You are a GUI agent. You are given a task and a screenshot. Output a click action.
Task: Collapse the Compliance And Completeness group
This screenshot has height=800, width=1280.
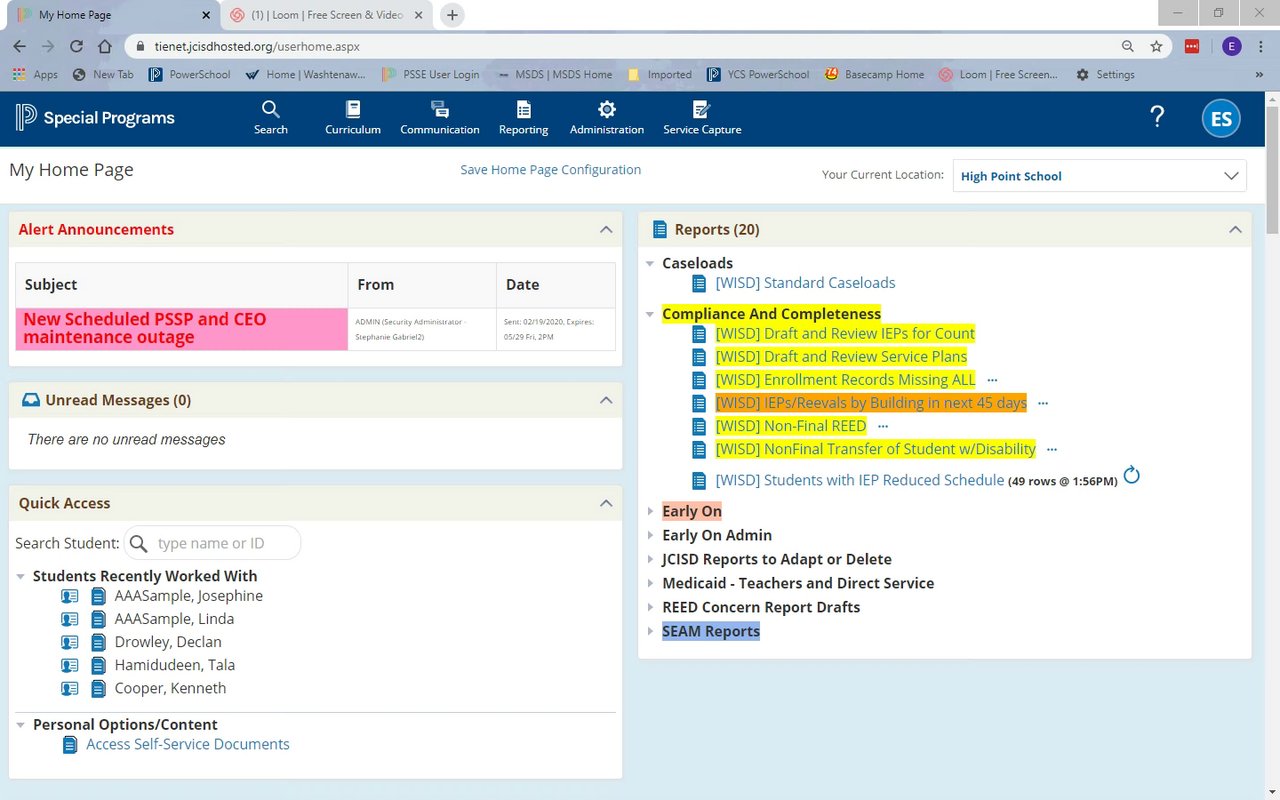(x=650, y=314)
